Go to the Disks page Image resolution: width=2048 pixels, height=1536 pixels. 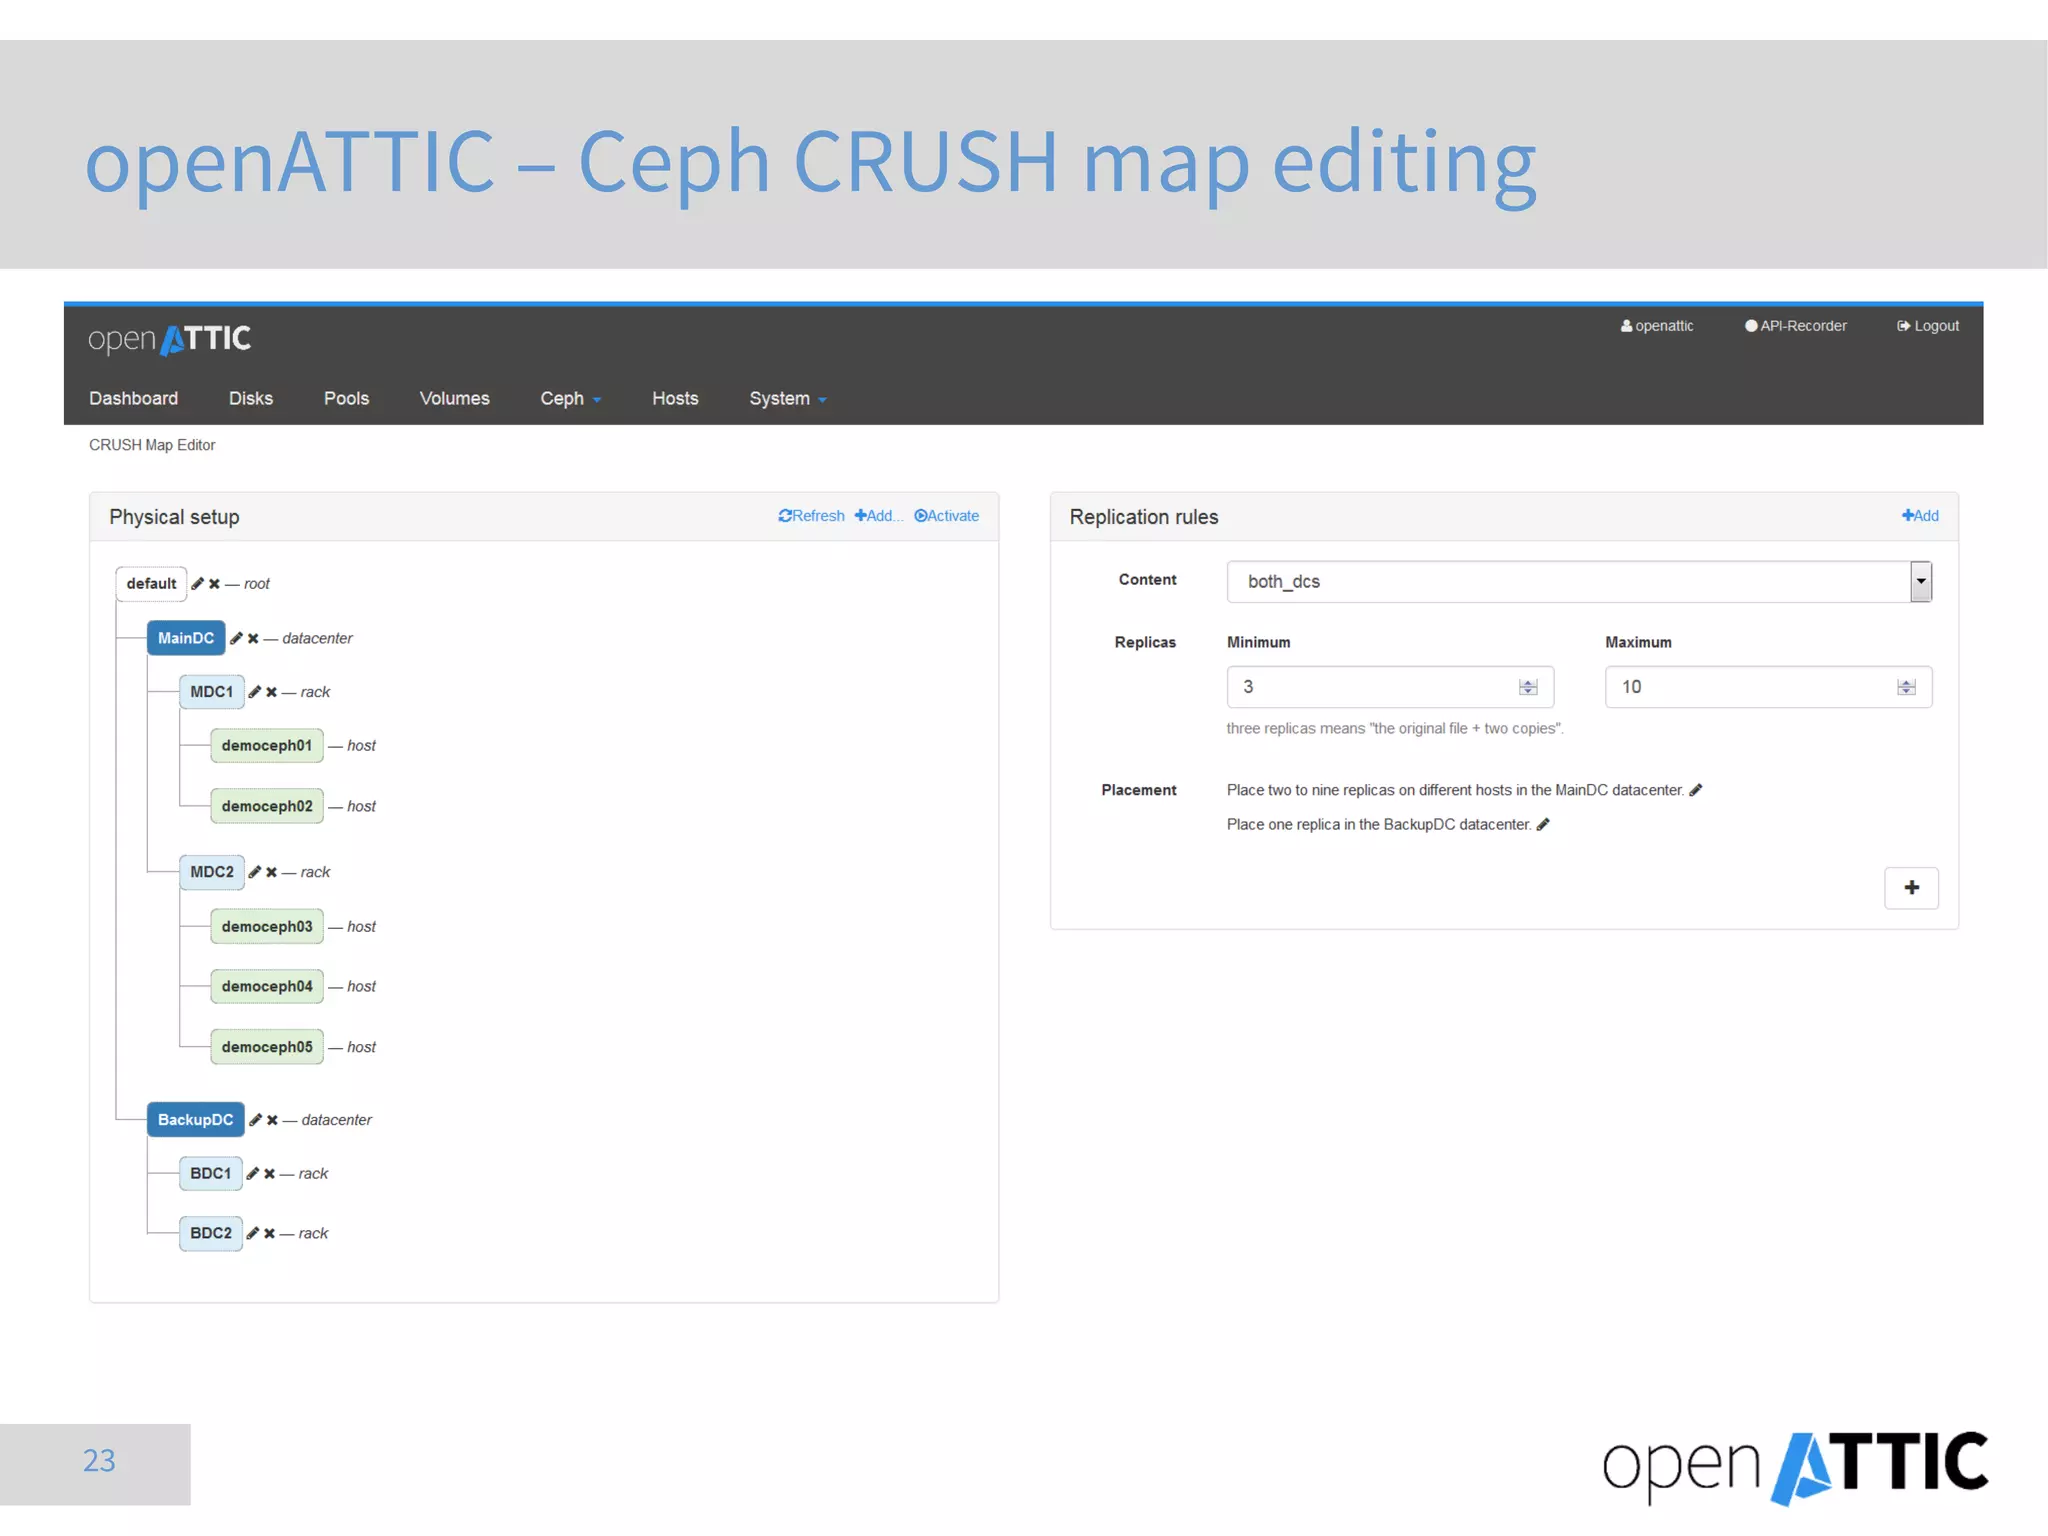pos(250,398)
